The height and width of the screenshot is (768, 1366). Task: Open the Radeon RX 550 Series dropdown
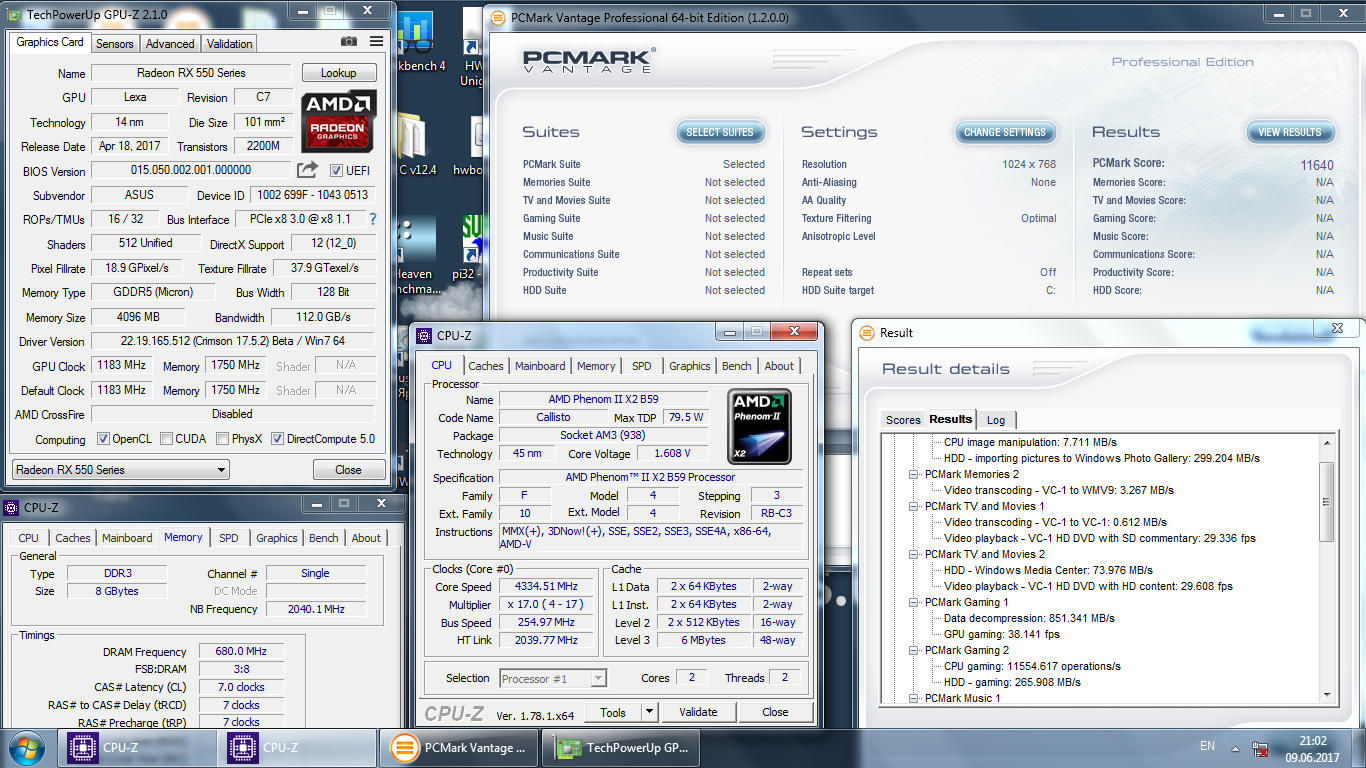click(120, 470)
